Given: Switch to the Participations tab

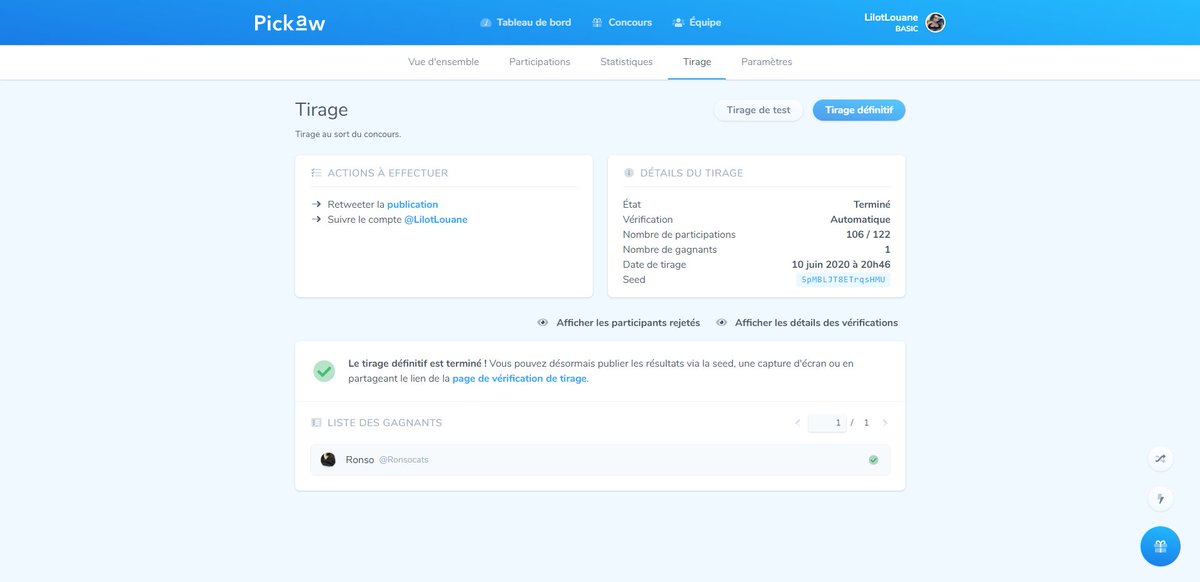Looking at the screenshot, I should tap(540, 62).
